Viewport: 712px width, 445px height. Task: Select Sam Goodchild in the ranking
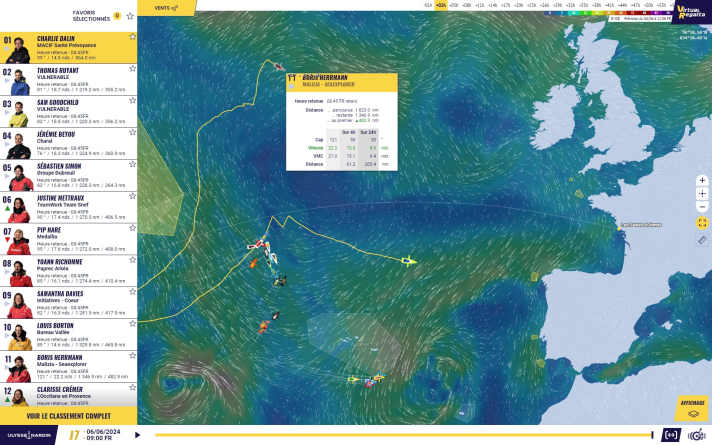coord(69,112)
